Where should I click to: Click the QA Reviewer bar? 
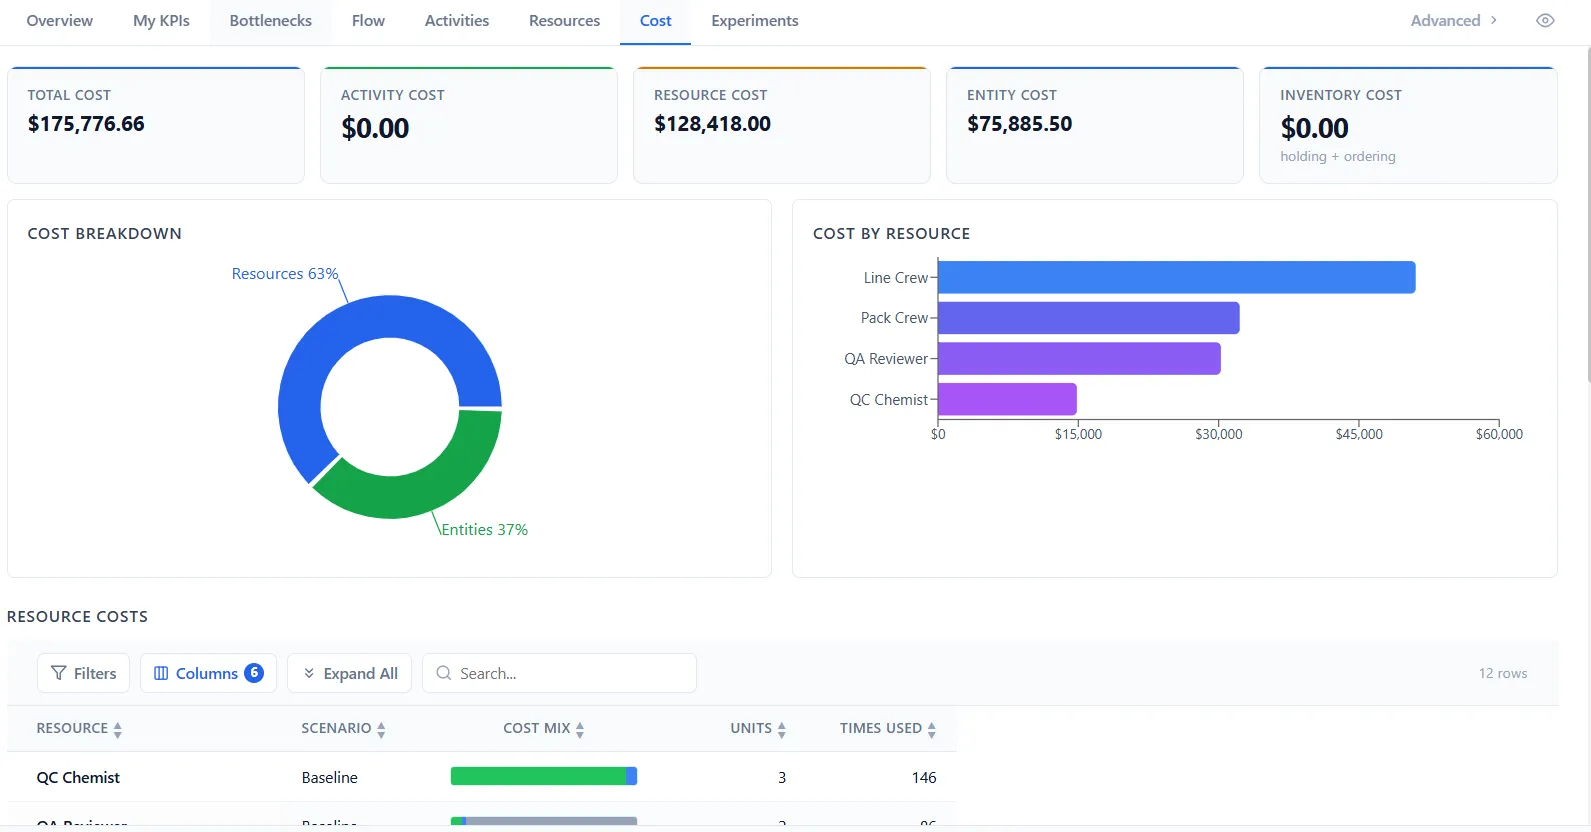click(1079, 358)
